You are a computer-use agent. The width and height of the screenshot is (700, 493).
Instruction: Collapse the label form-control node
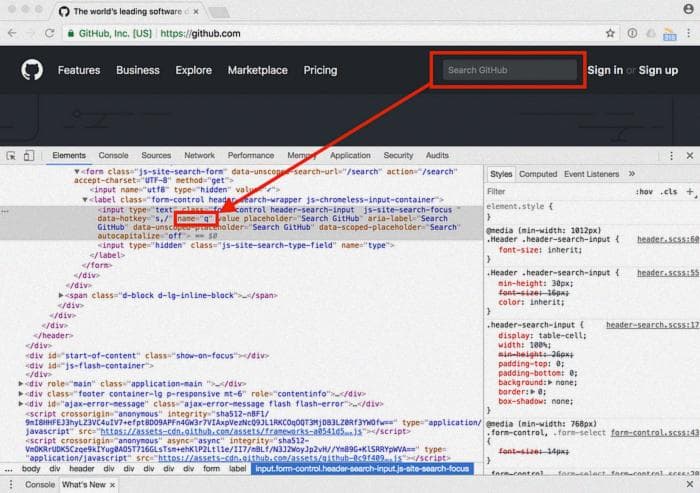point(85,200)
